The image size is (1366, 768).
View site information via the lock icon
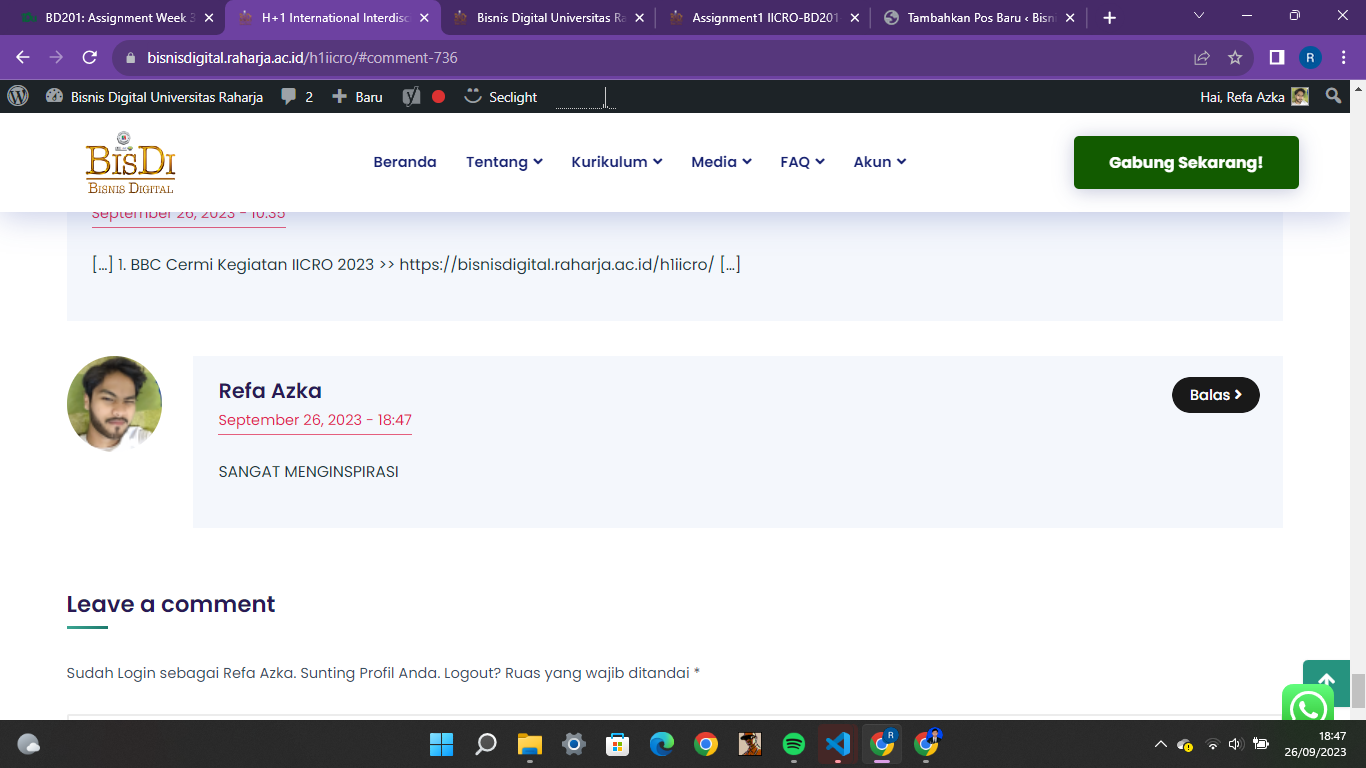click(x=130, y=58)
